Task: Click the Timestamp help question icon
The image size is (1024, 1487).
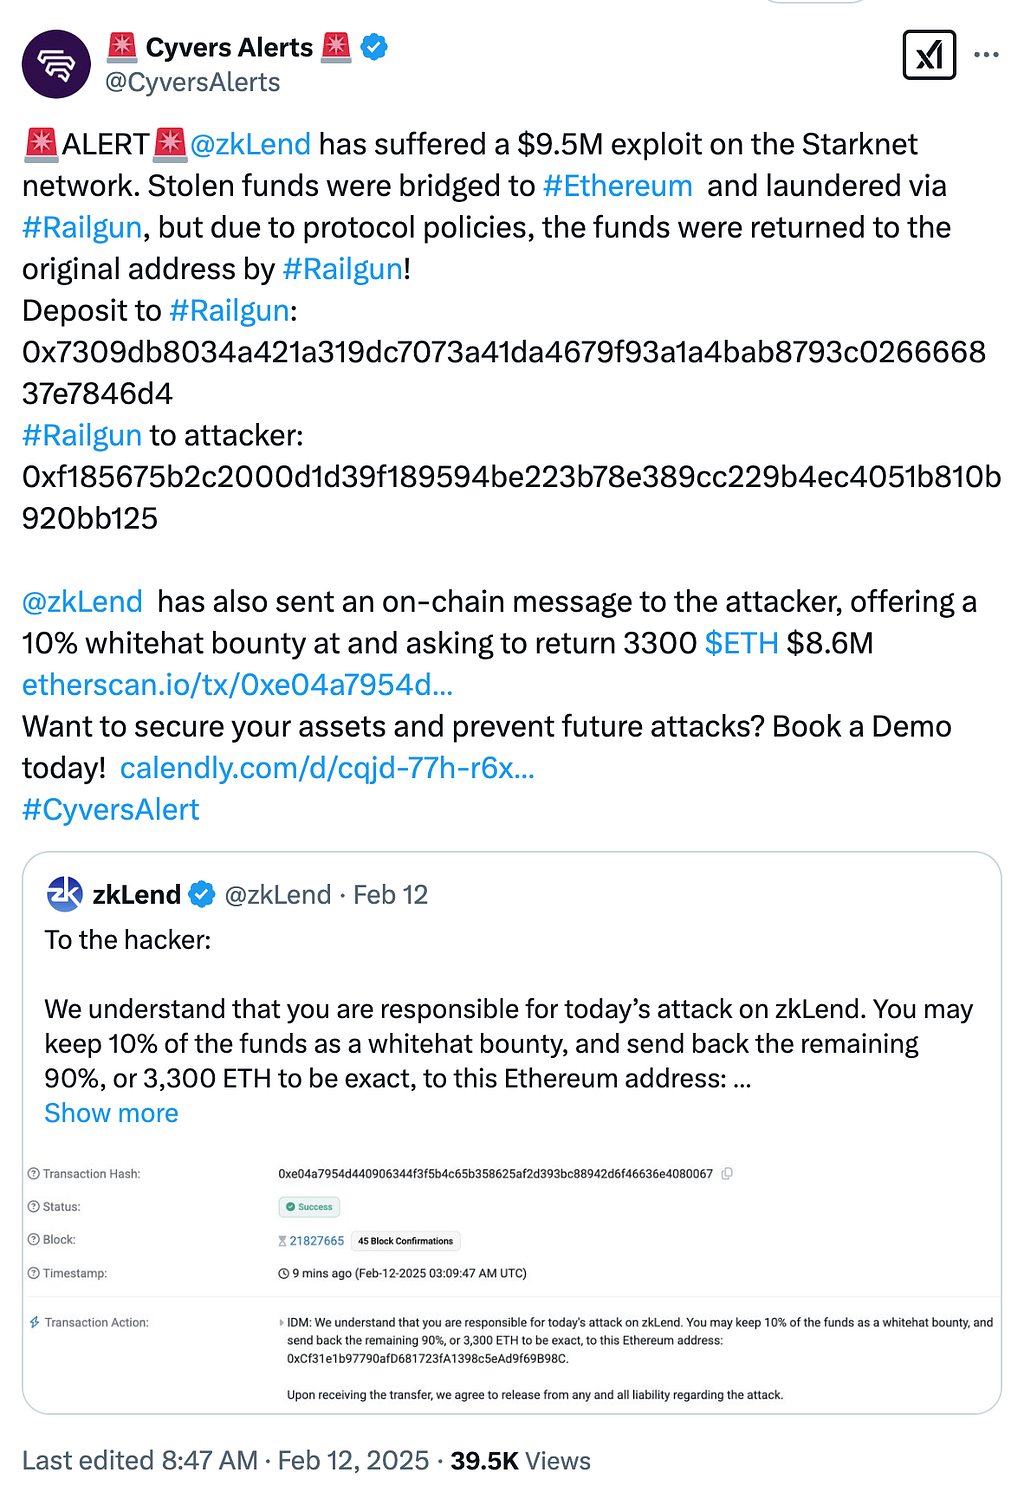Action: click(33, 1274)
